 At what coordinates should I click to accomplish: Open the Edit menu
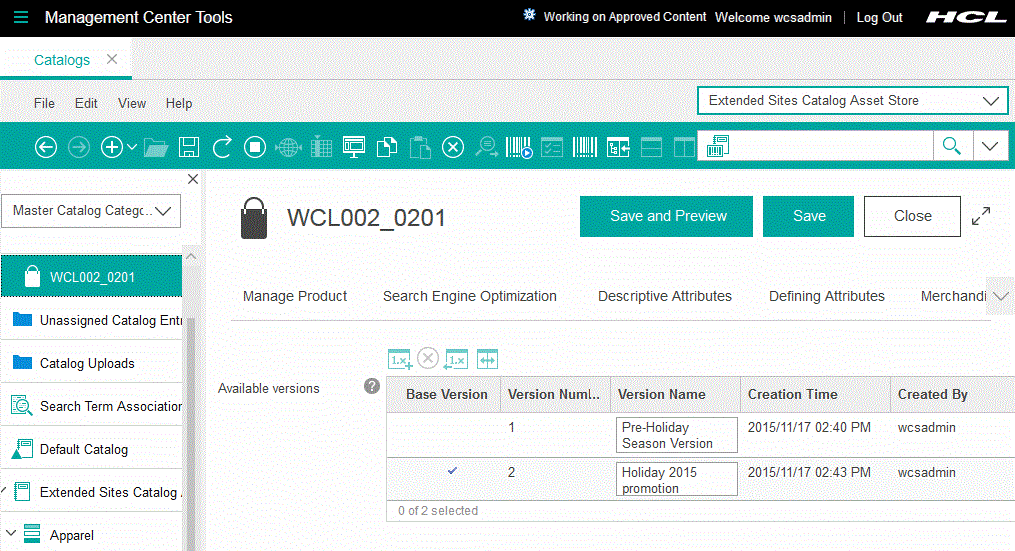click(x=86, y=103)
